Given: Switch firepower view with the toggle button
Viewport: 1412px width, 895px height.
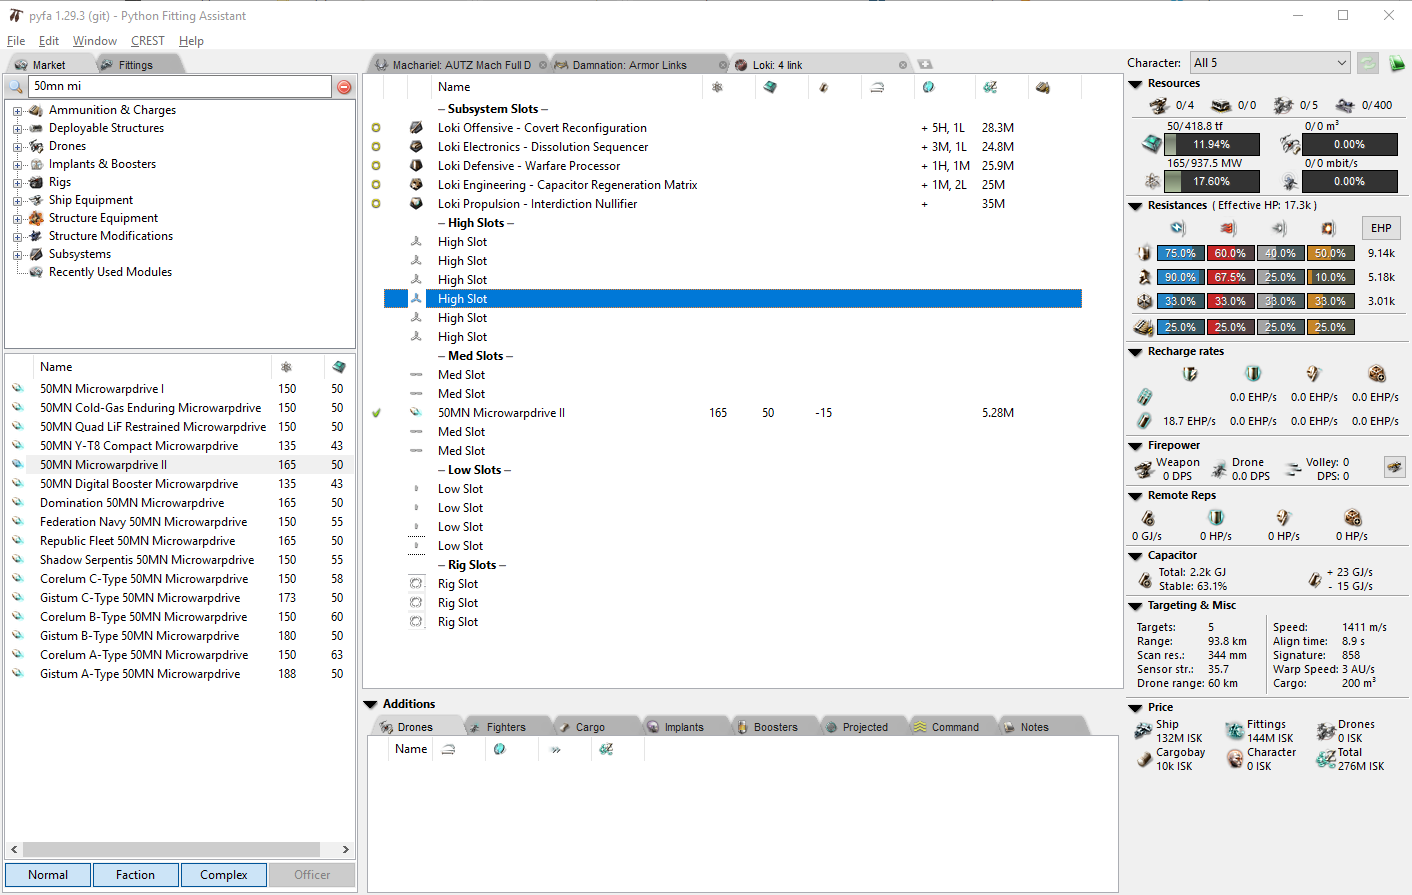Looking at the screenshot, I should click(x=1394, y=466).
